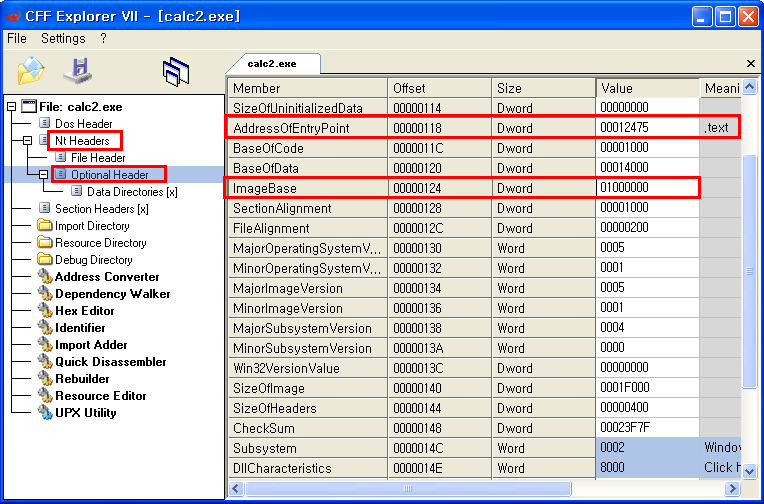The image size is (764, 504).
Task: Click the vertical scrollbar thumb
Action: point(749,271)
